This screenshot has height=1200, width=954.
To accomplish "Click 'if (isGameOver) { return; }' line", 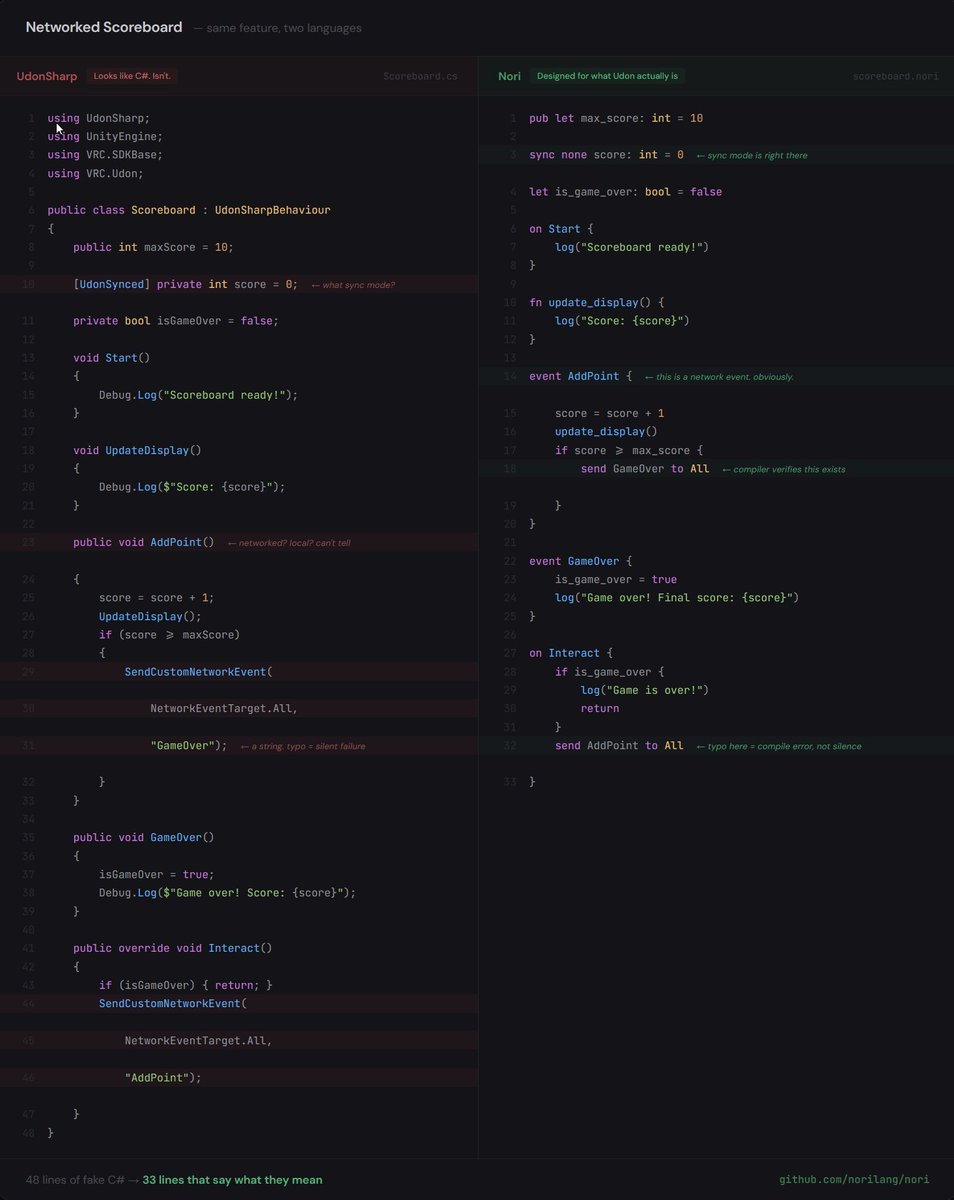I will tap(185, 985).
